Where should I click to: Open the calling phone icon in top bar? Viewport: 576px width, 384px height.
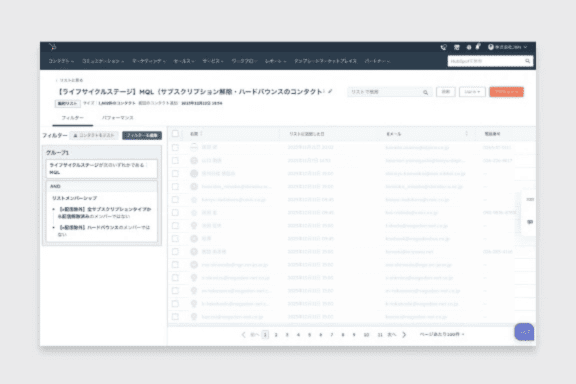(x=444, y=47)
